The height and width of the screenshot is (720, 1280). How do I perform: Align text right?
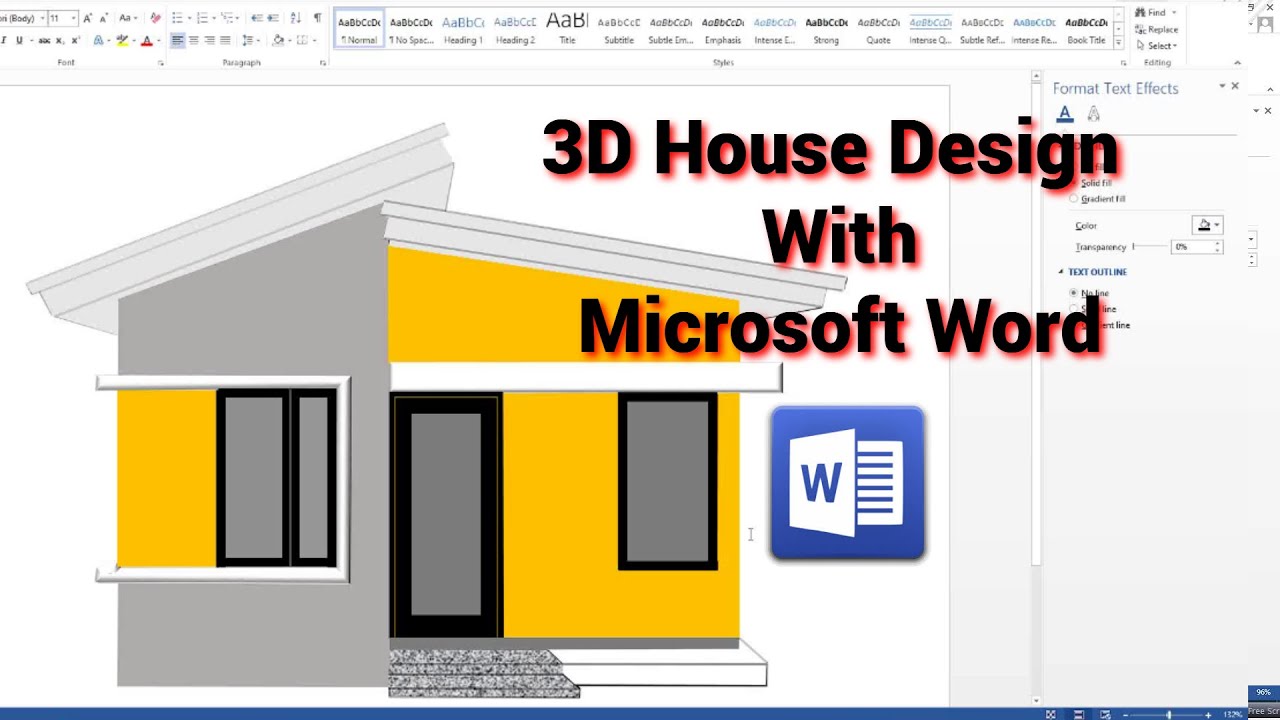point(209,41)
